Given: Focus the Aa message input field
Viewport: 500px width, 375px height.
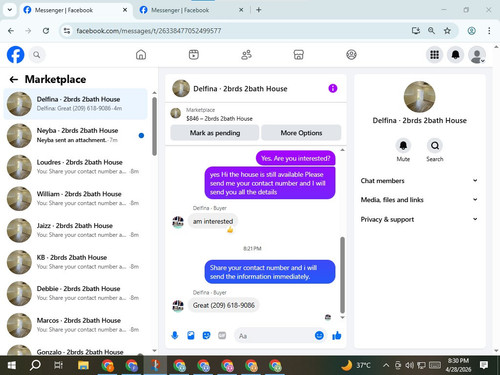Looking at the screenshot, I should click(274, 336).
